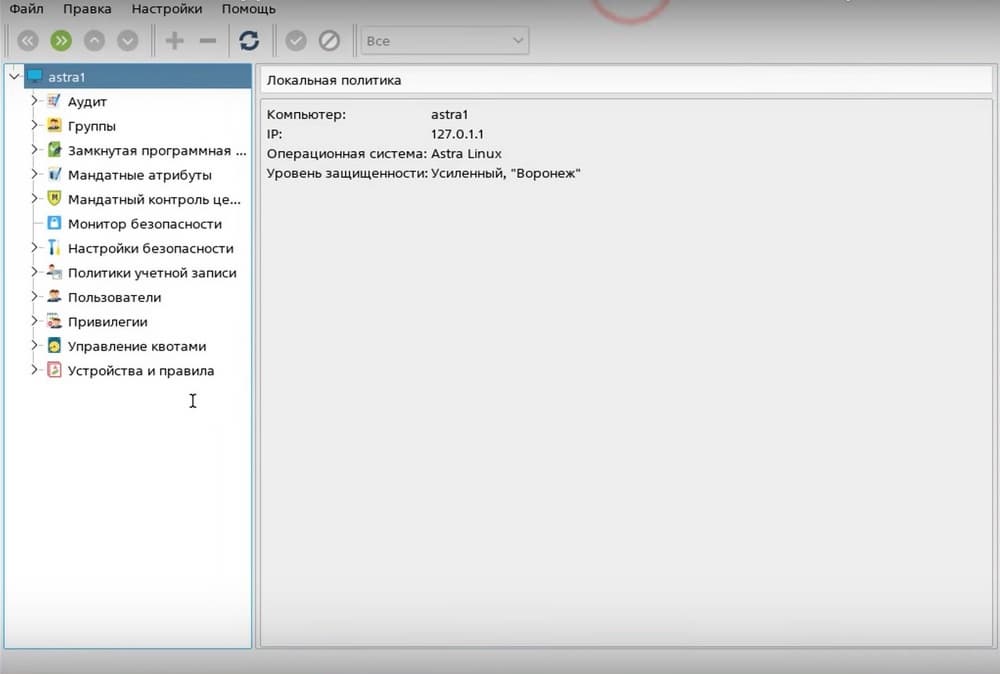Screen dimensions: 1000x674
Task: Expand the Пользователи tree node
Action: coord(34,297)
